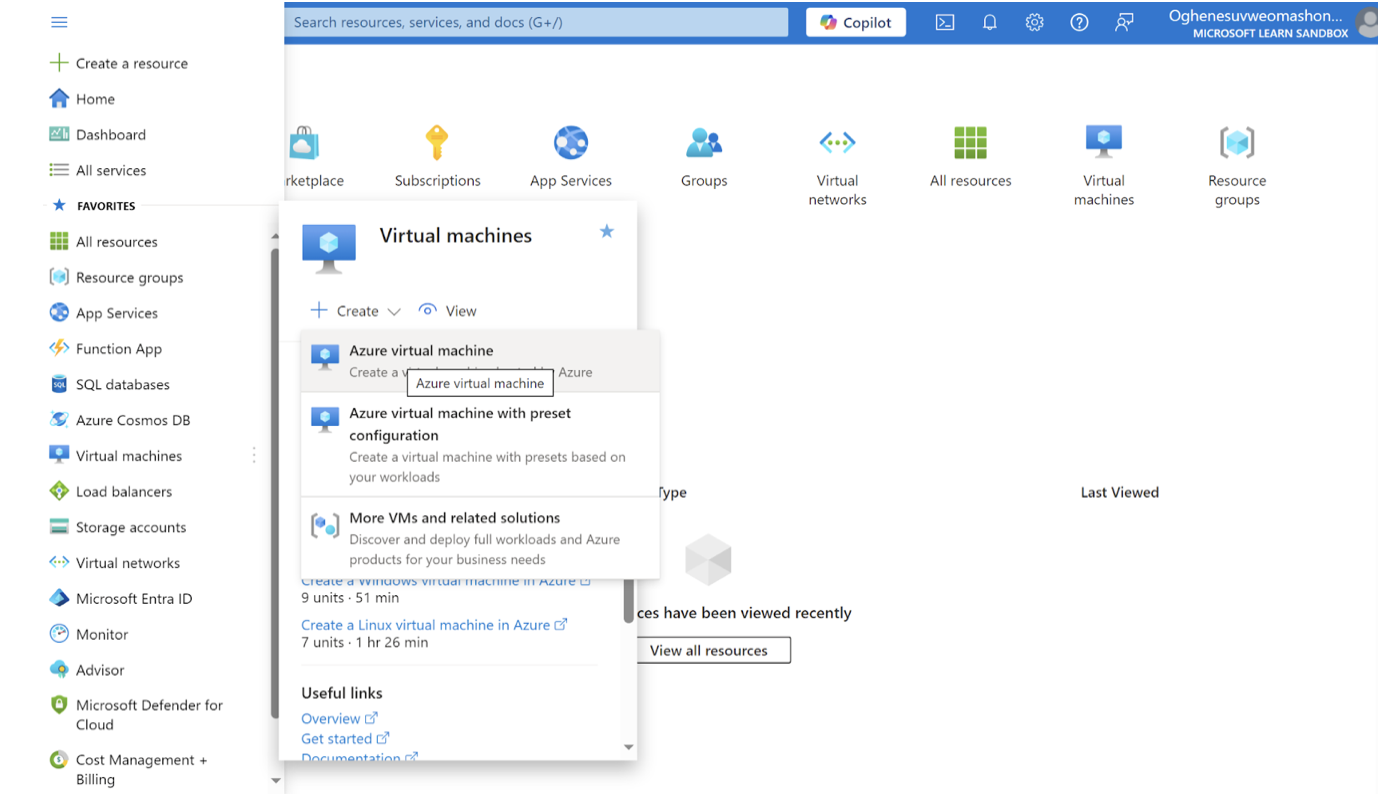Click the sidebar scroll up arrow
The width and height of the screenshot is (1382, 802).
276,236
